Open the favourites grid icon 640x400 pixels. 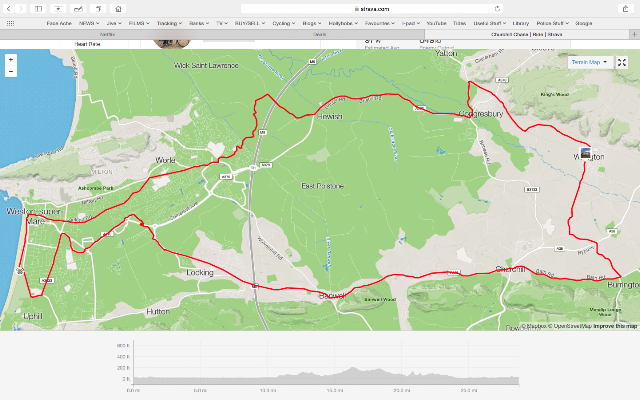11,23
